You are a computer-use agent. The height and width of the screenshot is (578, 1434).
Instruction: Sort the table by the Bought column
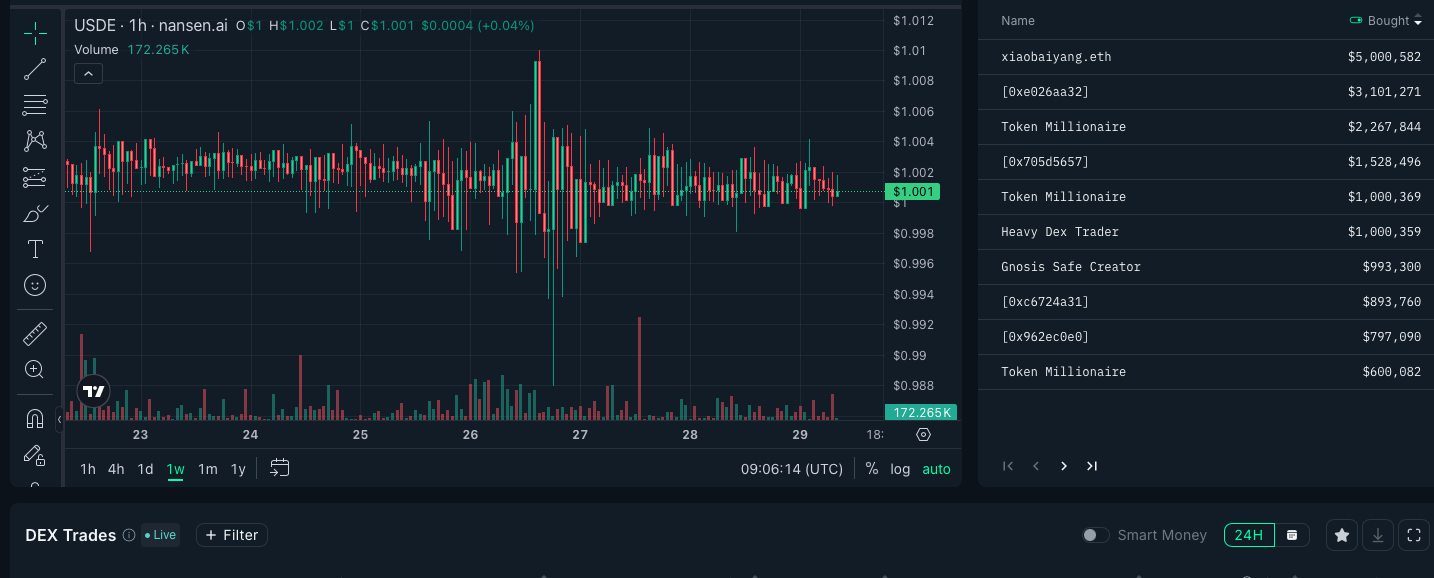click(1390, 20)
